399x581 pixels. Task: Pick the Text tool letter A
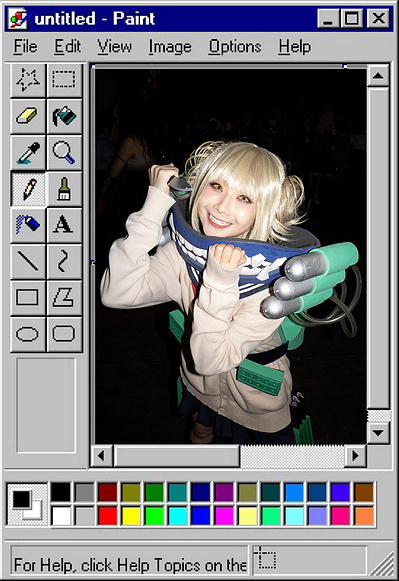pyautogui.click(x=64, y=225)
